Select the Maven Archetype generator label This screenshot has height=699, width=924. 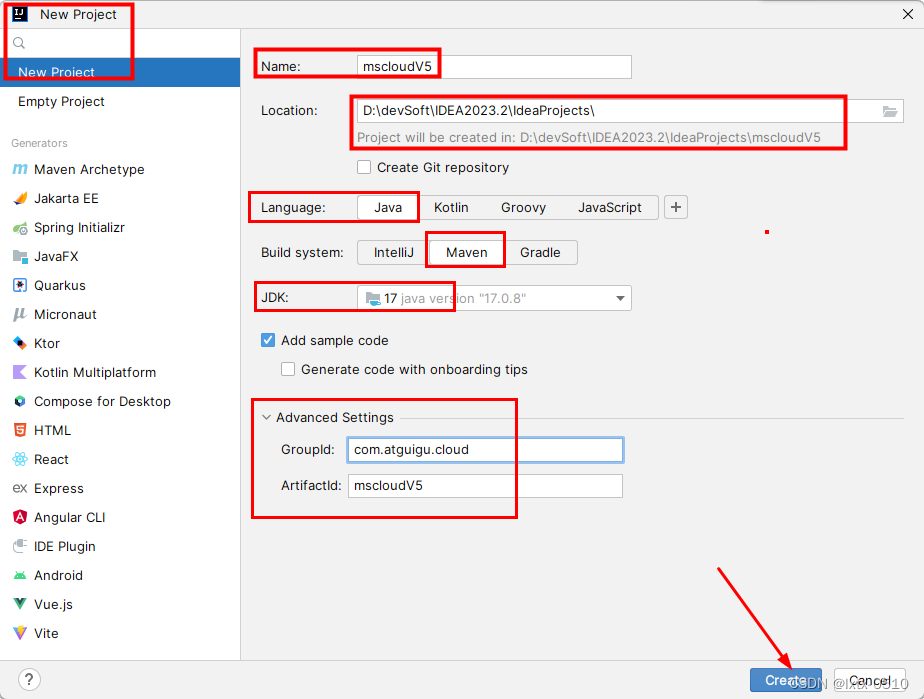[x=89, y=169]
